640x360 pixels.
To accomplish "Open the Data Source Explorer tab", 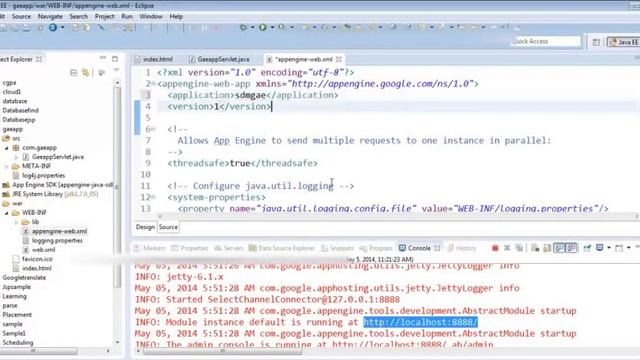I will (x=282, y=248).
